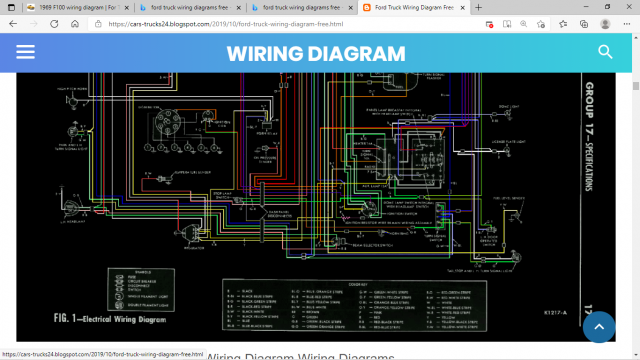
Task: Click the vertical page scrollbar thumb
Action: click(636, 86)
